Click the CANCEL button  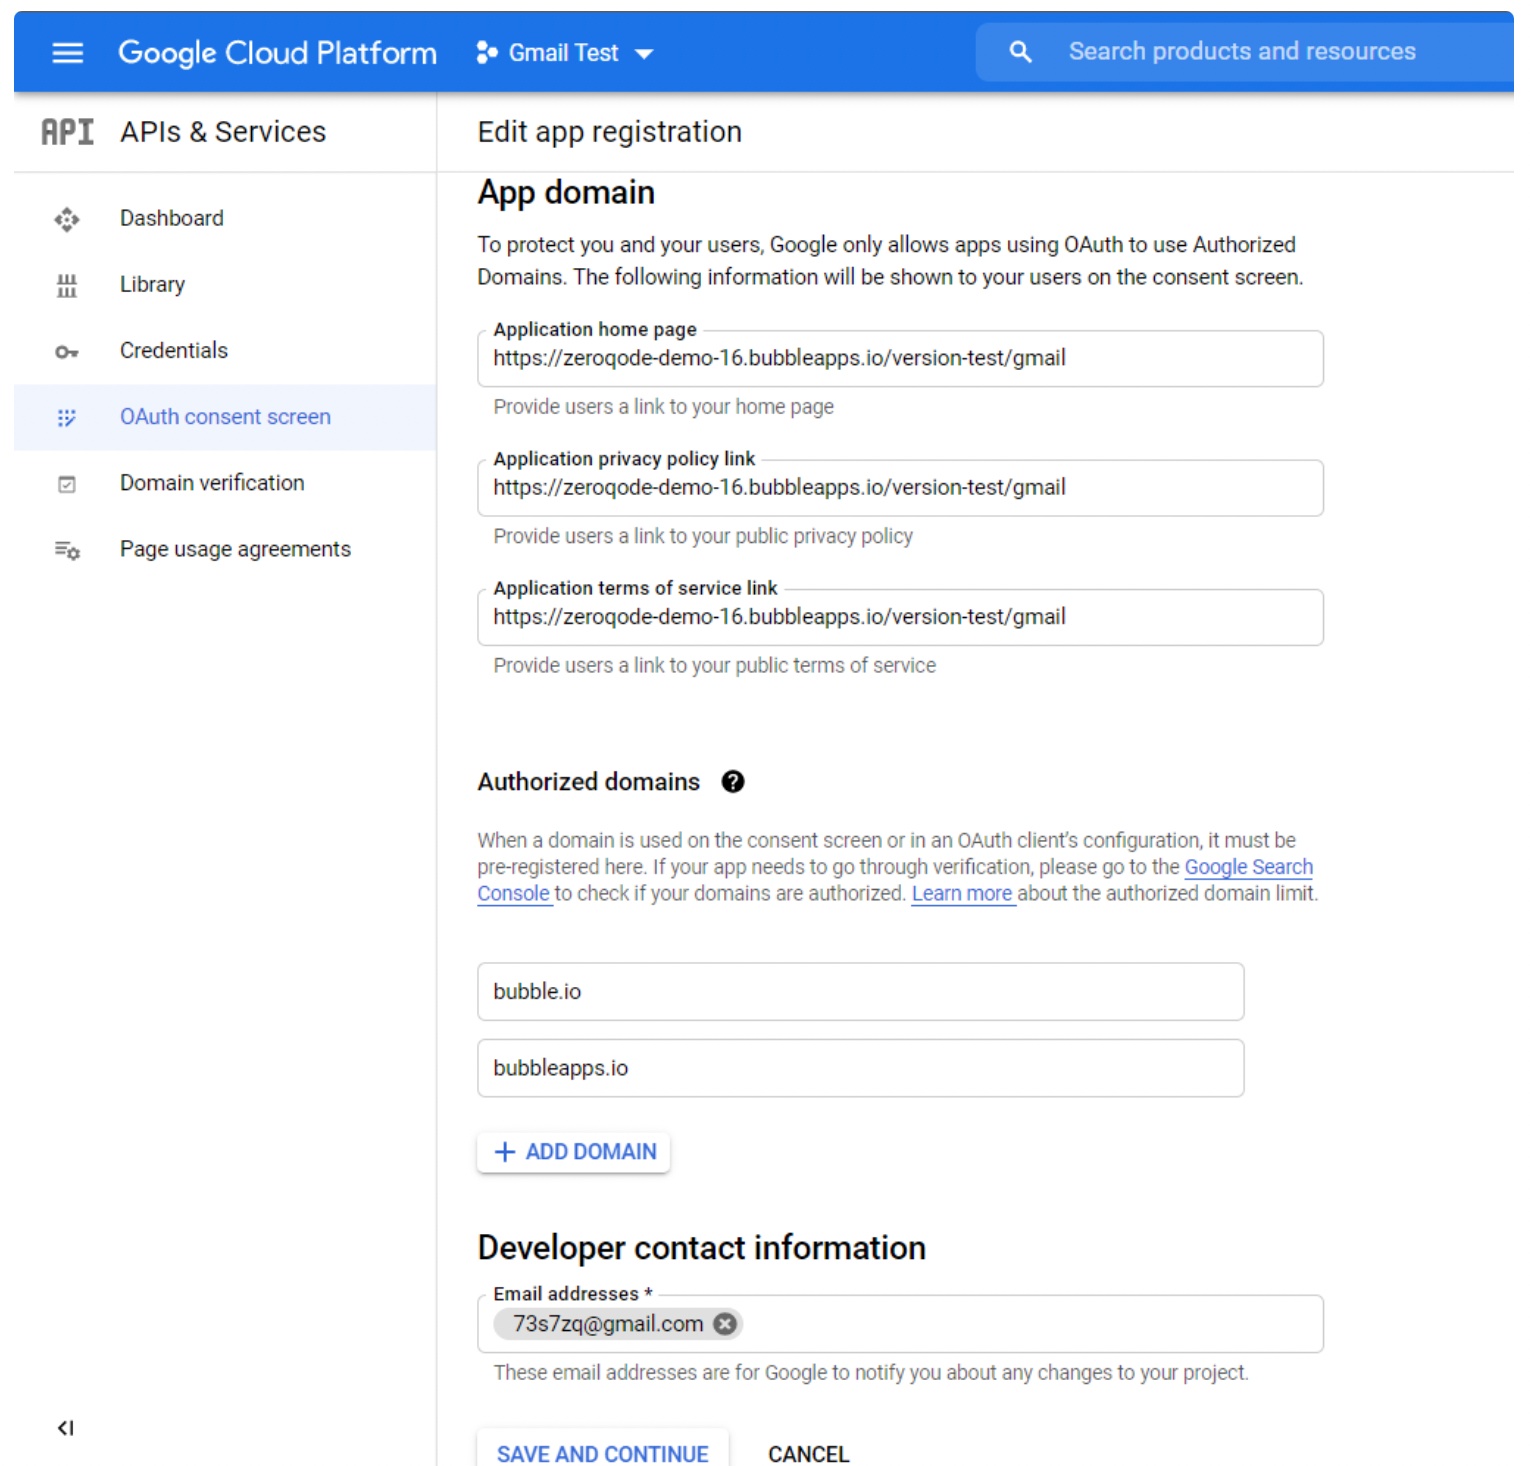[x=808, y=1454]
